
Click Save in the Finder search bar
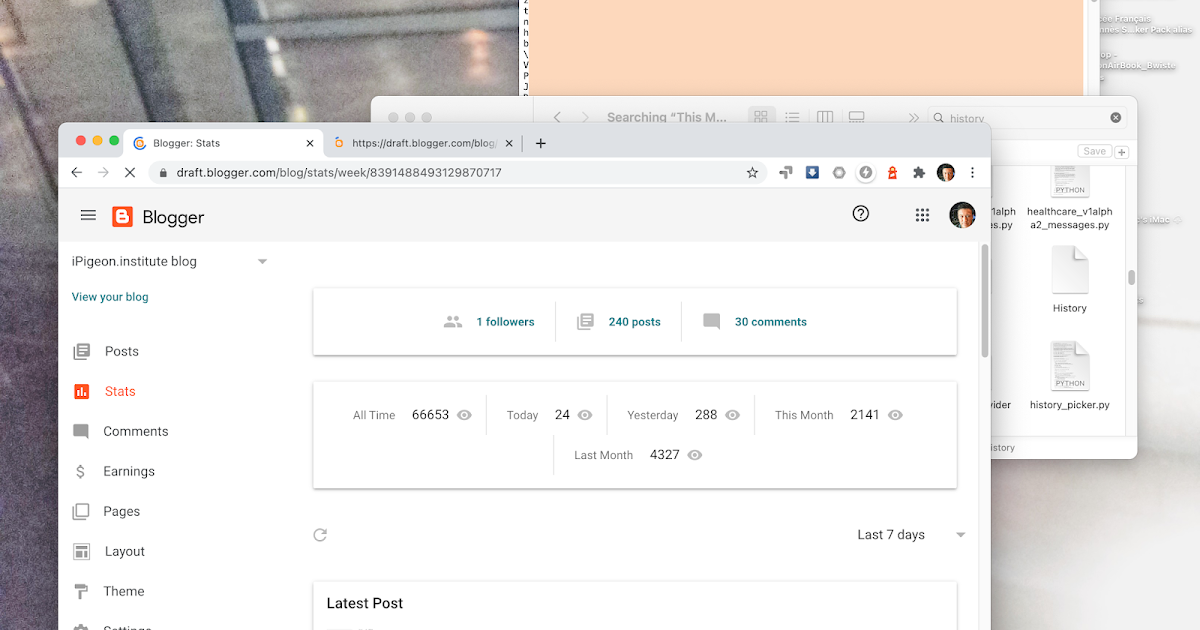1094,151
